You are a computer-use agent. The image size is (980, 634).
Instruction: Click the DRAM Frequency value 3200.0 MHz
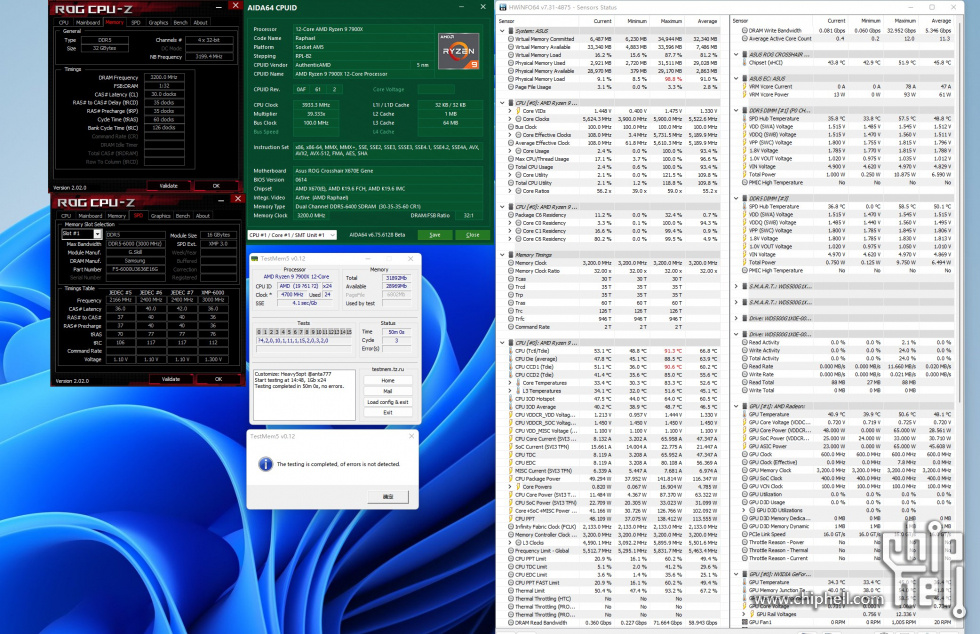pyautogui.click(x=164, y=78)
